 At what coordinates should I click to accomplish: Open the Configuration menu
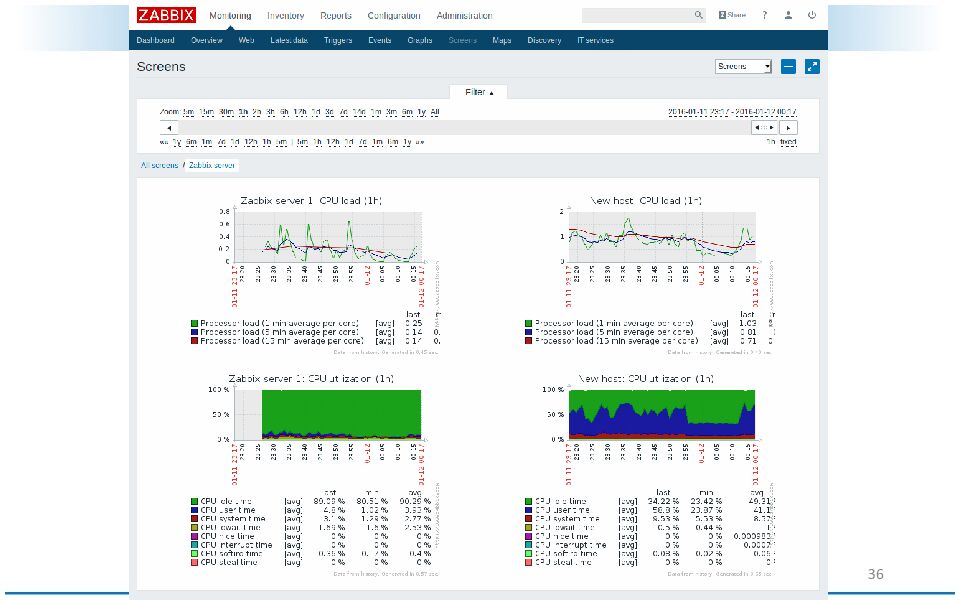coord(393,16)
